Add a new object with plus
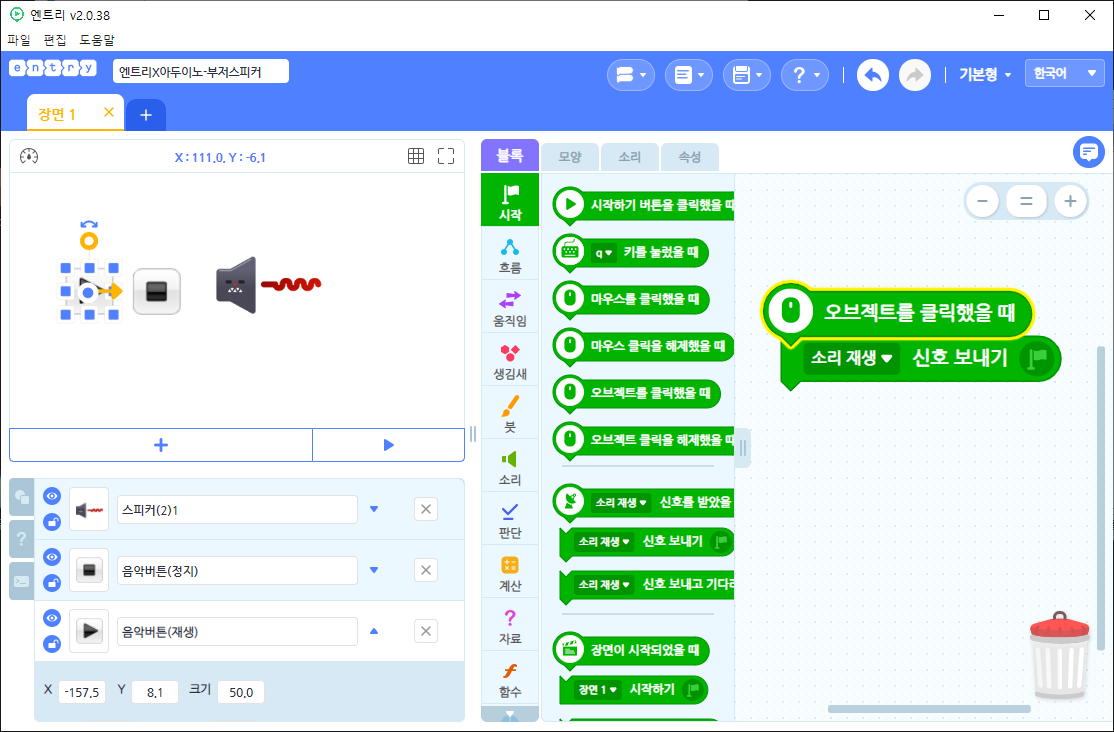Viewport: 1114px width, 732px height. 161,445
